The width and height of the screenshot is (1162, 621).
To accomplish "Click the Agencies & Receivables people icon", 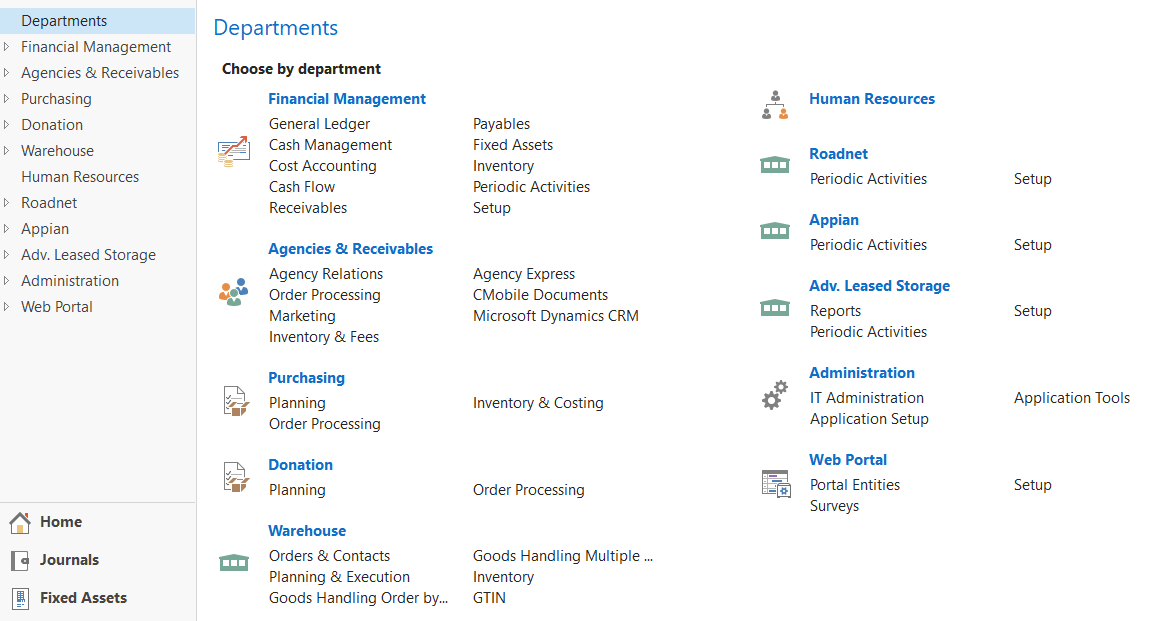I will point(233,291).
